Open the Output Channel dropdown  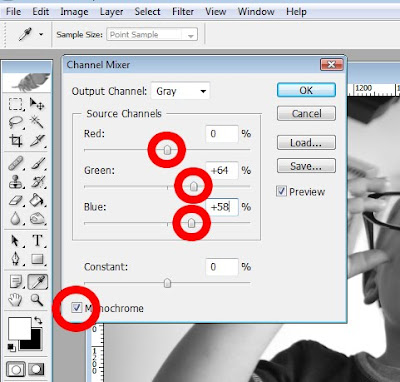click(180, 91)
